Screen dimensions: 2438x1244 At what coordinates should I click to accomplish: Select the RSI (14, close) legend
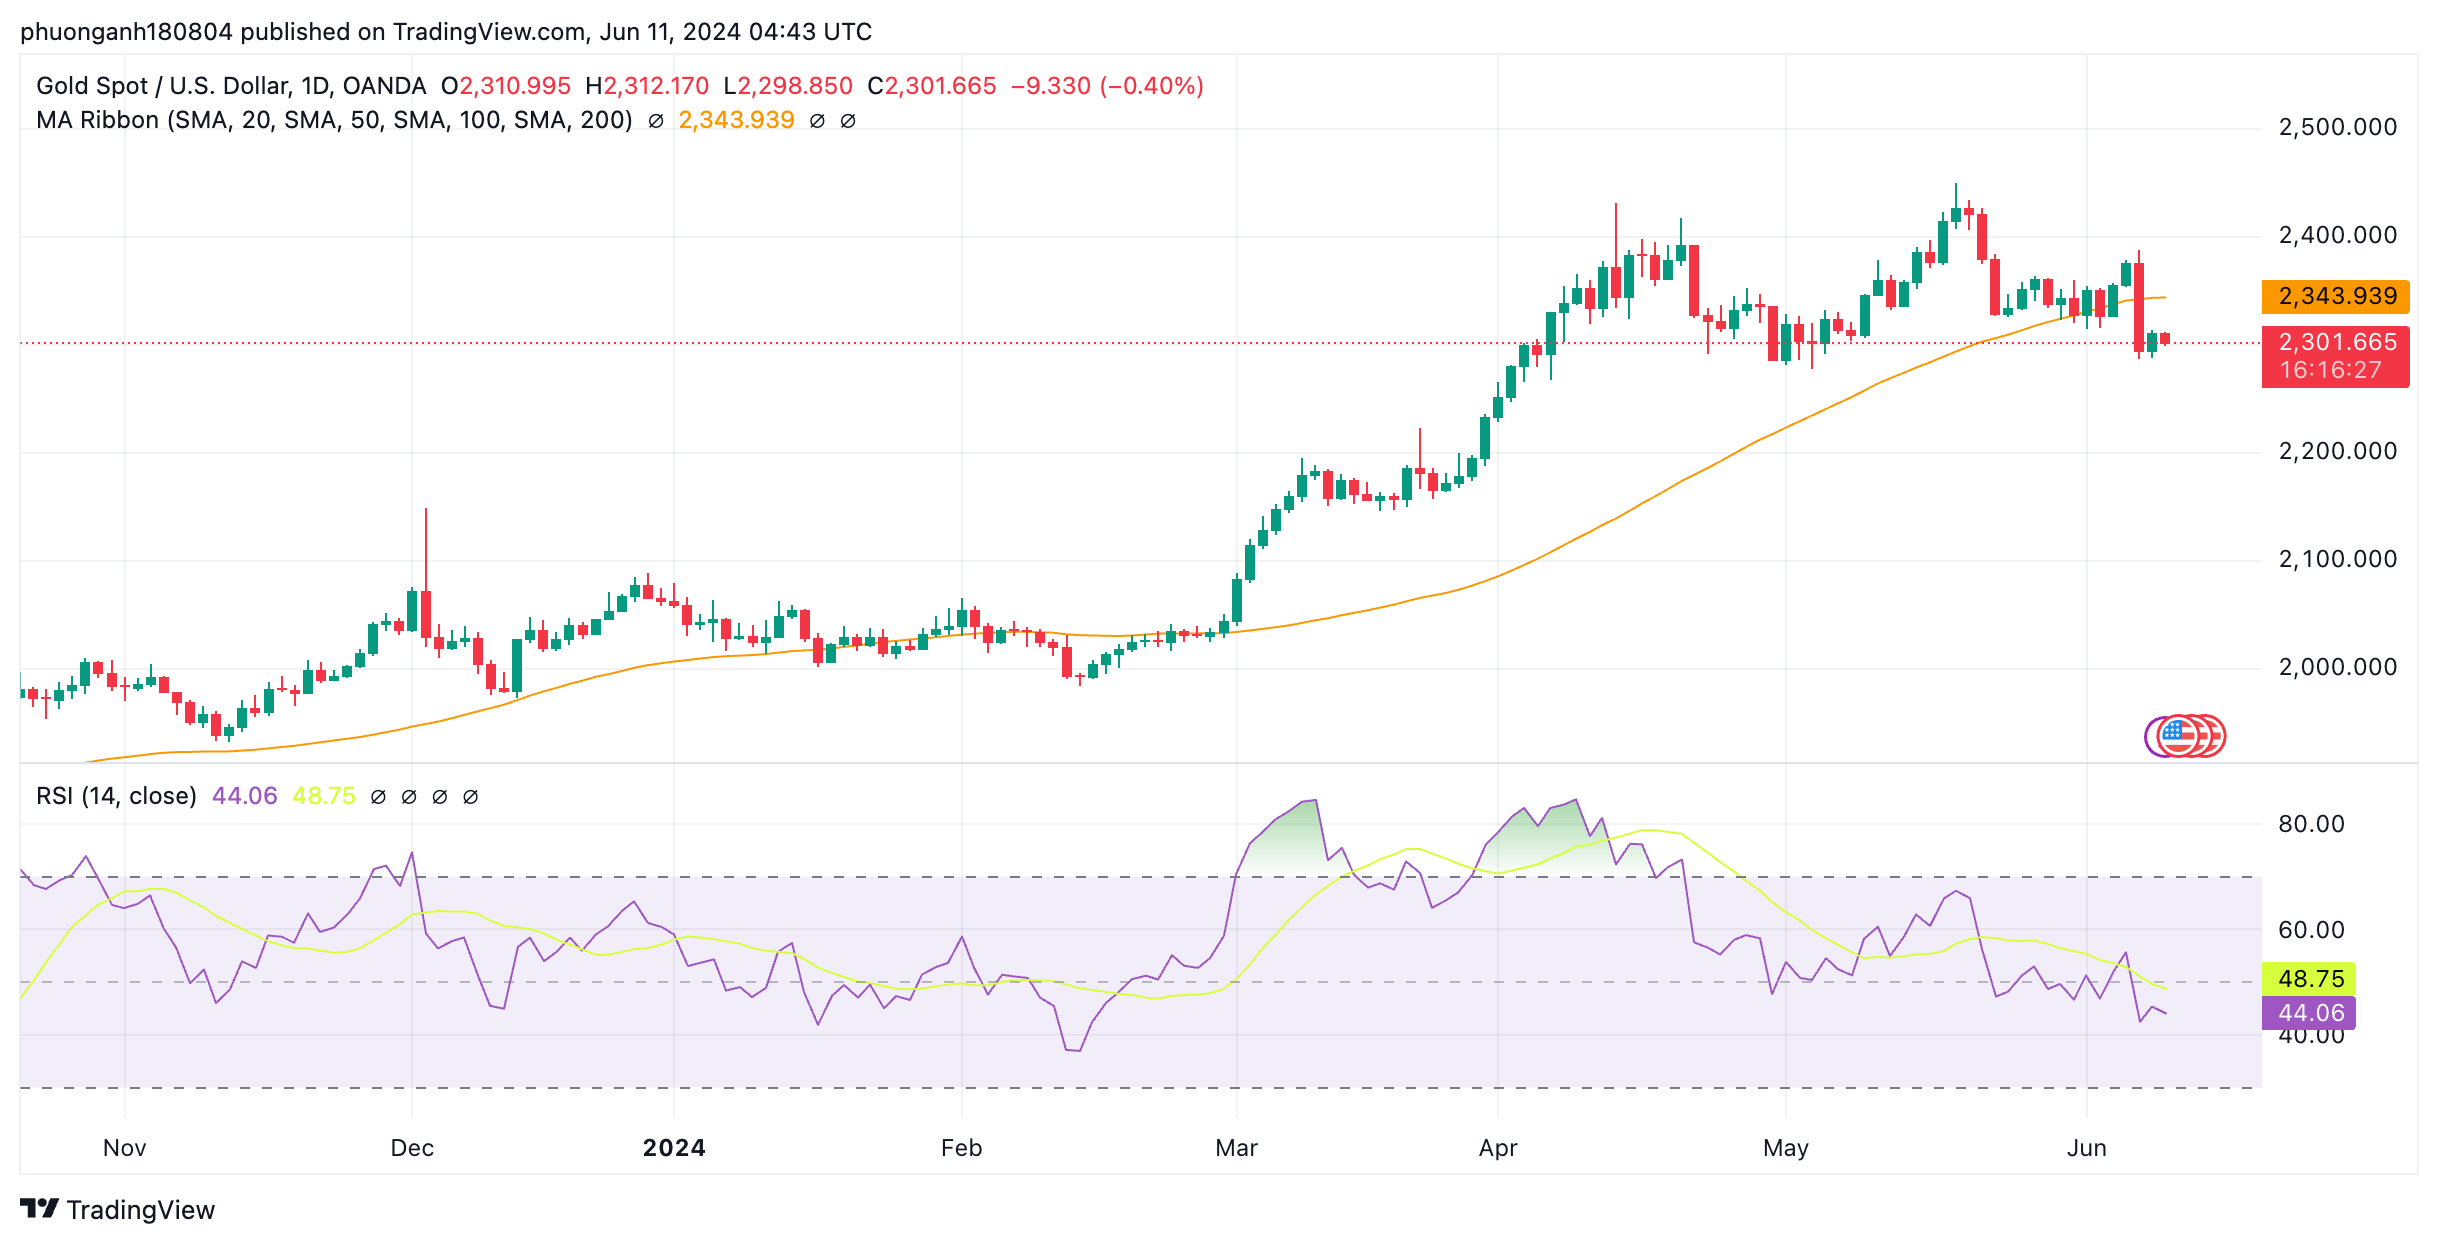(116, 796)
